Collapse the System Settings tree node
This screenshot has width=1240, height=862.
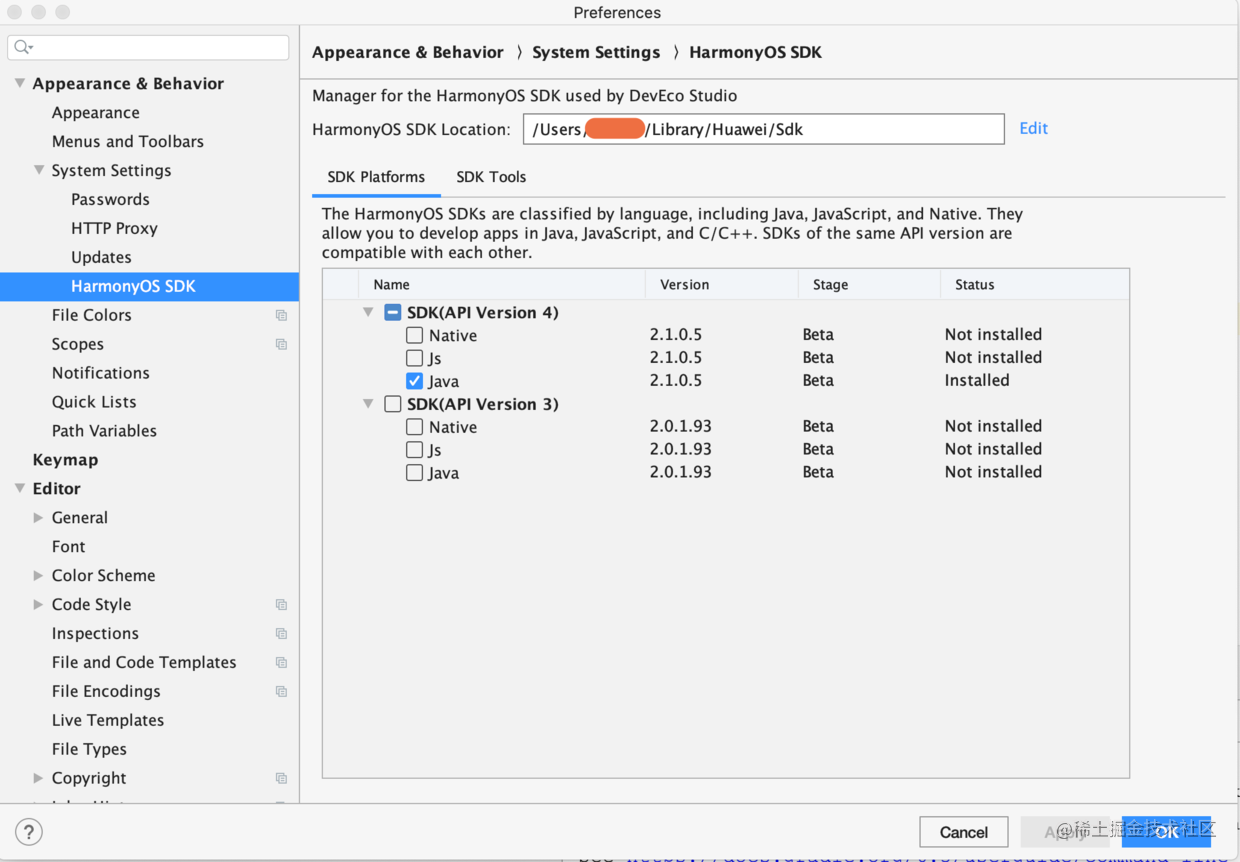pos(39,171)
